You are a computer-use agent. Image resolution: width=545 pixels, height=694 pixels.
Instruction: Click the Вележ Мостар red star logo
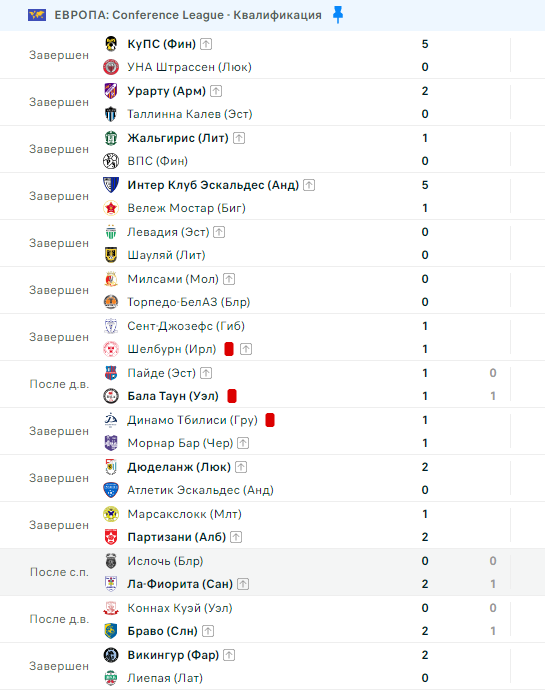point(111,208)
